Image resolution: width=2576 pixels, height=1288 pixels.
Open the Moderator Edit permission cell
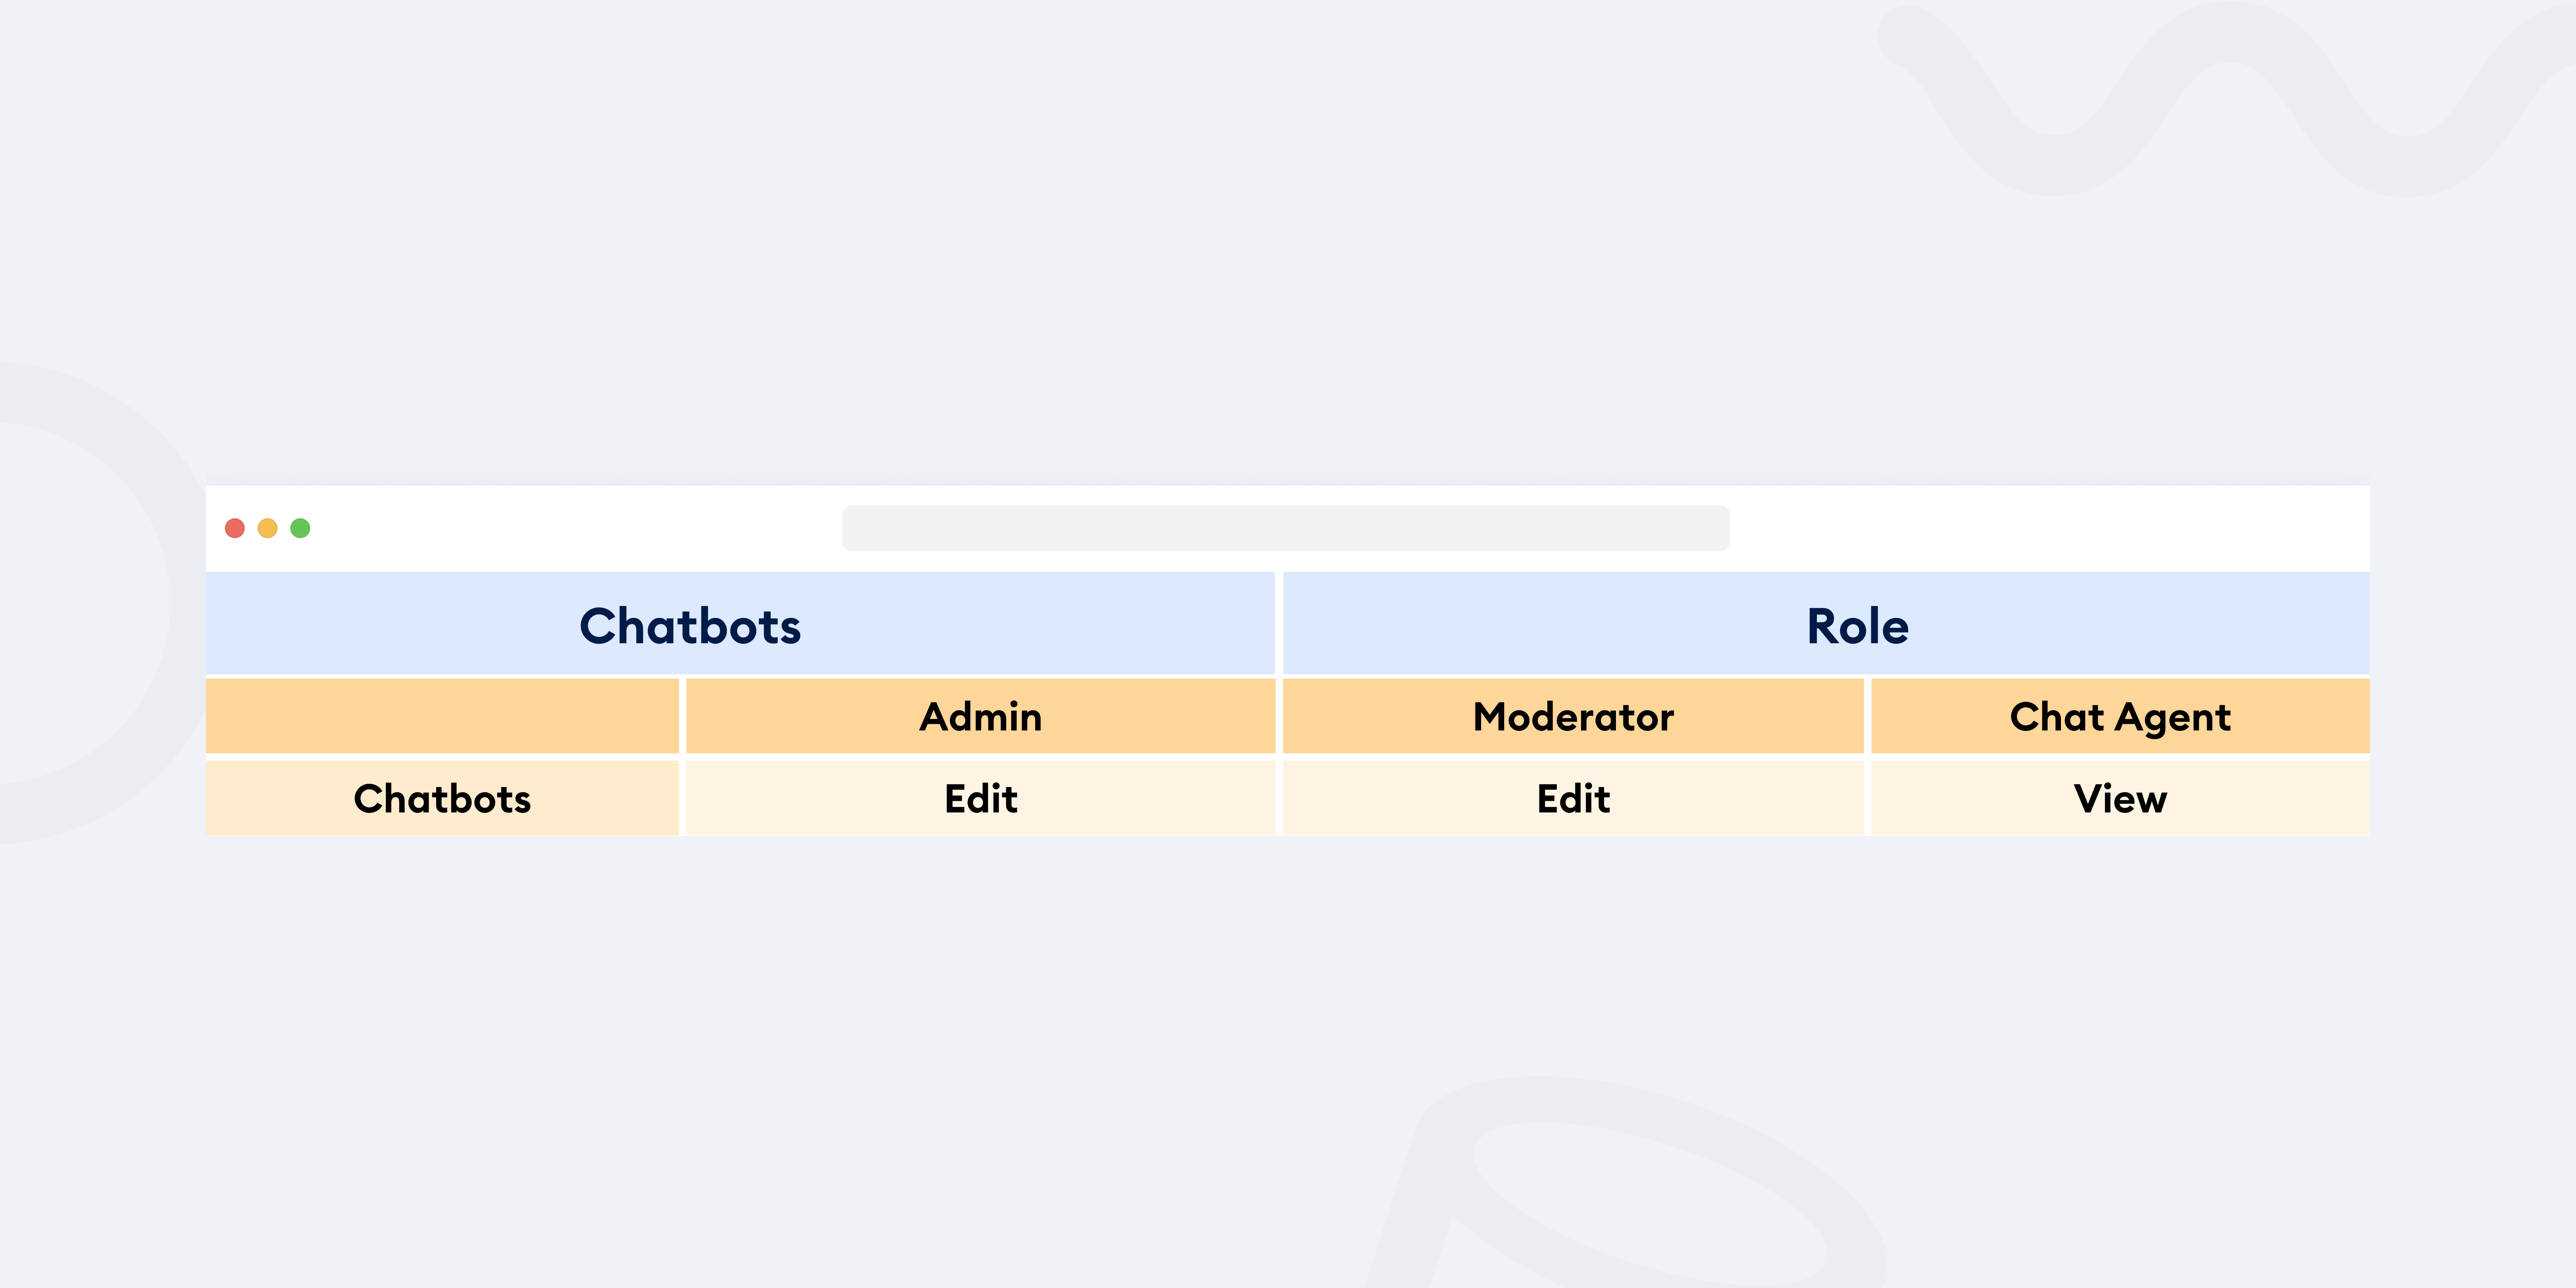click(x=1573, y=798)
